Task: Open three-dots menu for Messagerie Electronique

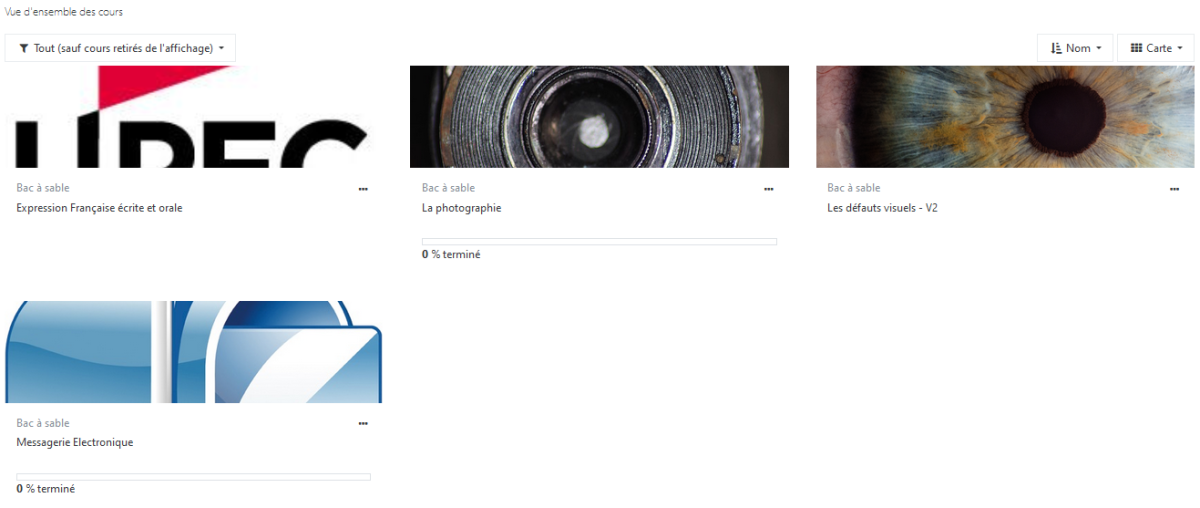Action: [363, 423]
